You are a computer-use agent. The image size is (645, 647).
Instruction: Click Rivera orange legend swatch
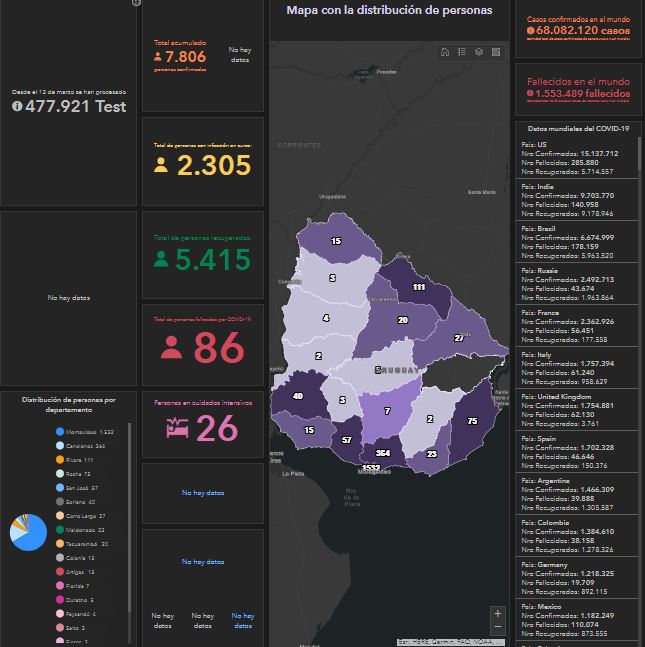tap(60, 459)
